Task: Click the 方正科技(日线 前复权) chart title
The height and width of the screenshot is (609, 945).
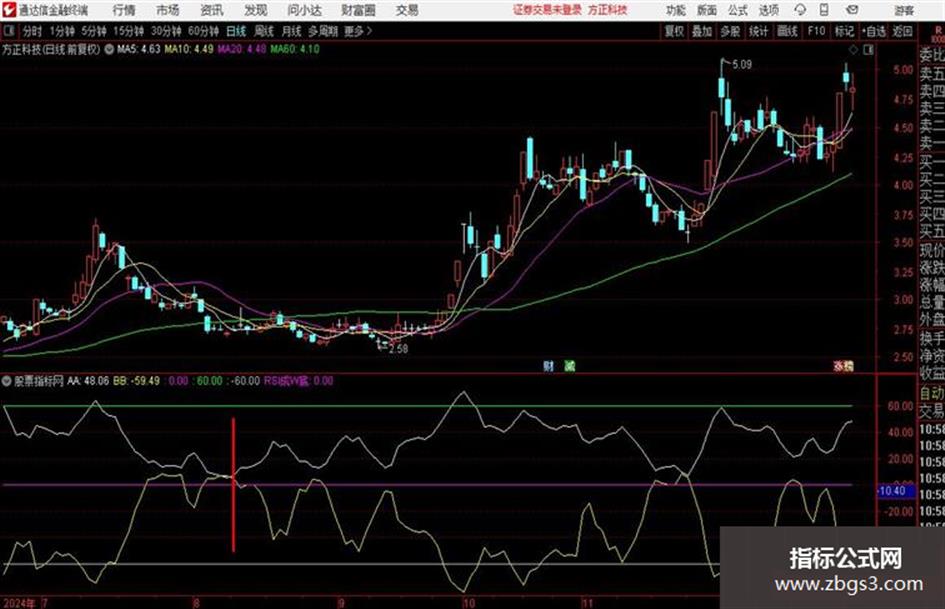Action: point(51,49)
